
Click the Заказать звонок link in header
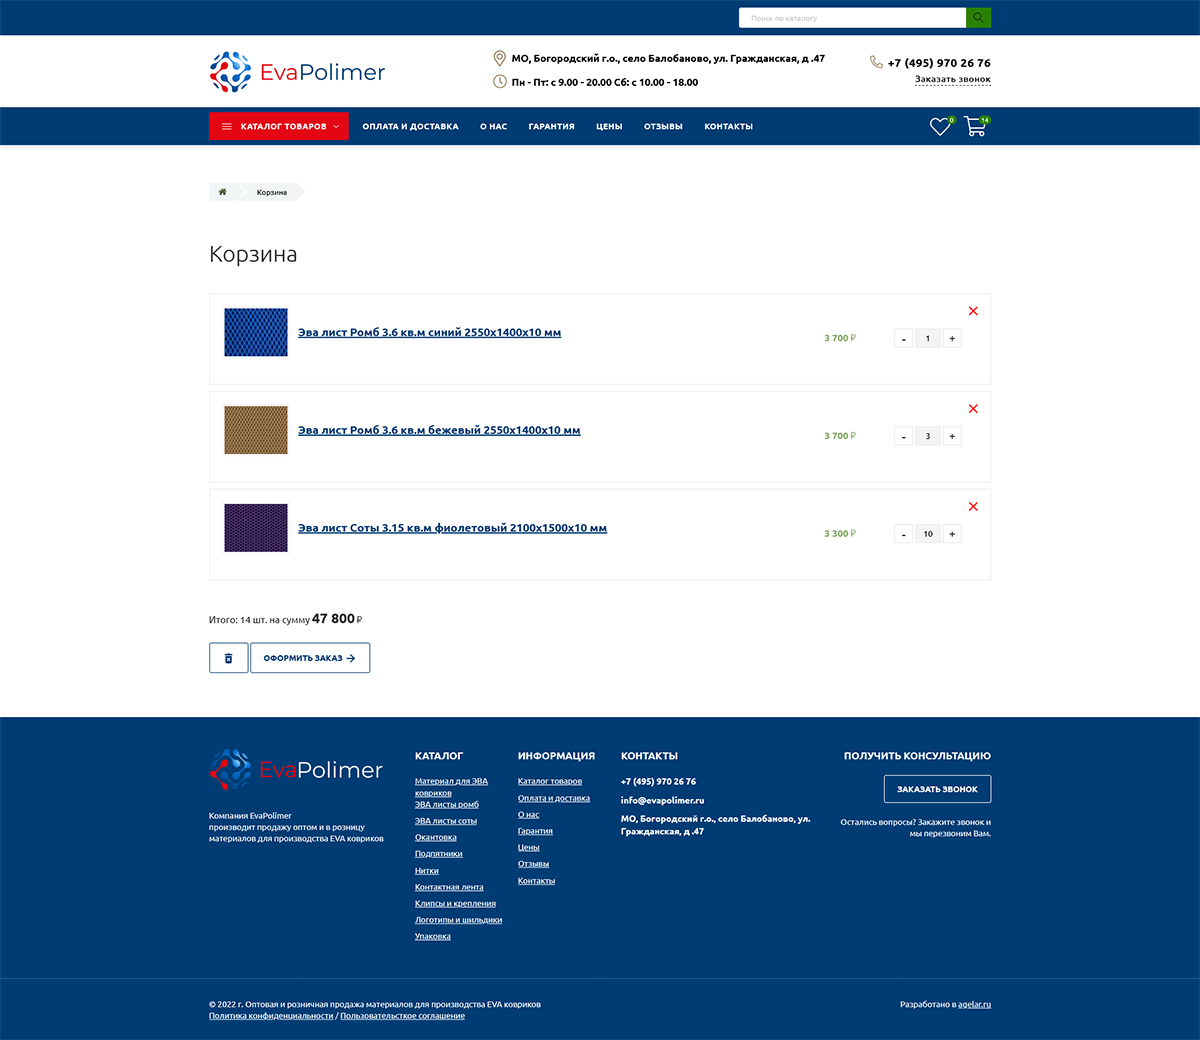tap(953, 79)
